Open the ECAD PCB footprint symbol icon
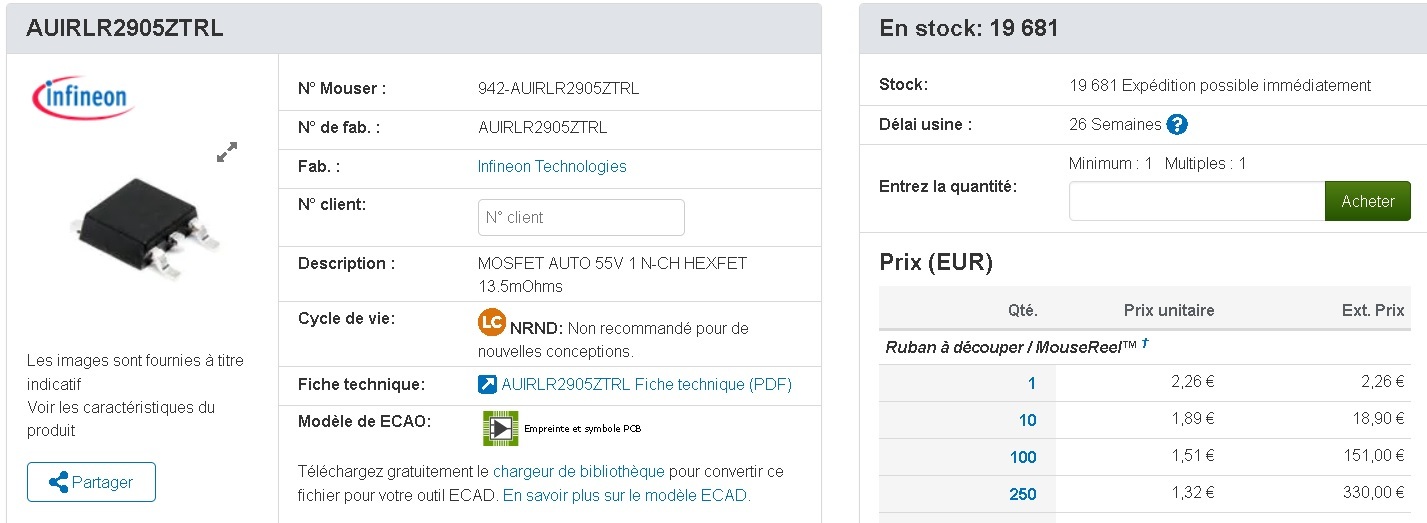This screenshot has width=1427, height=523. click(500, 428)
